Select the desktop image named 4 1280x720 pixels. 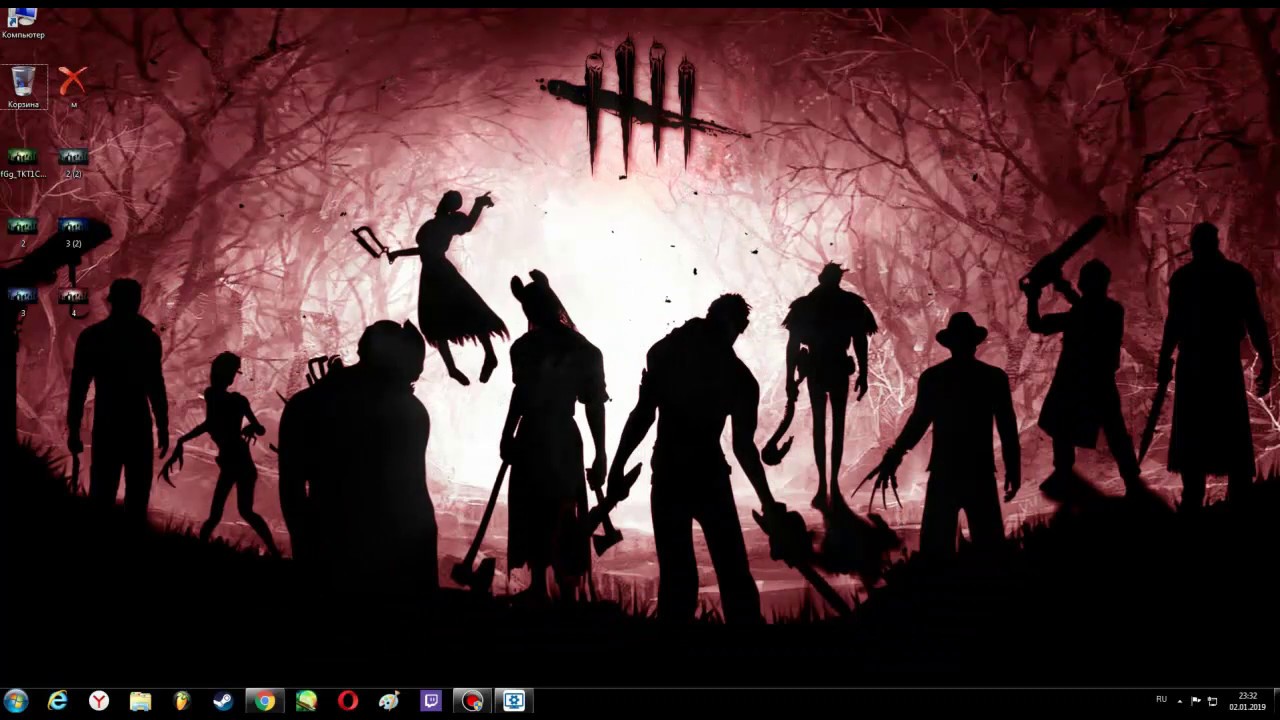click(73, 302)
